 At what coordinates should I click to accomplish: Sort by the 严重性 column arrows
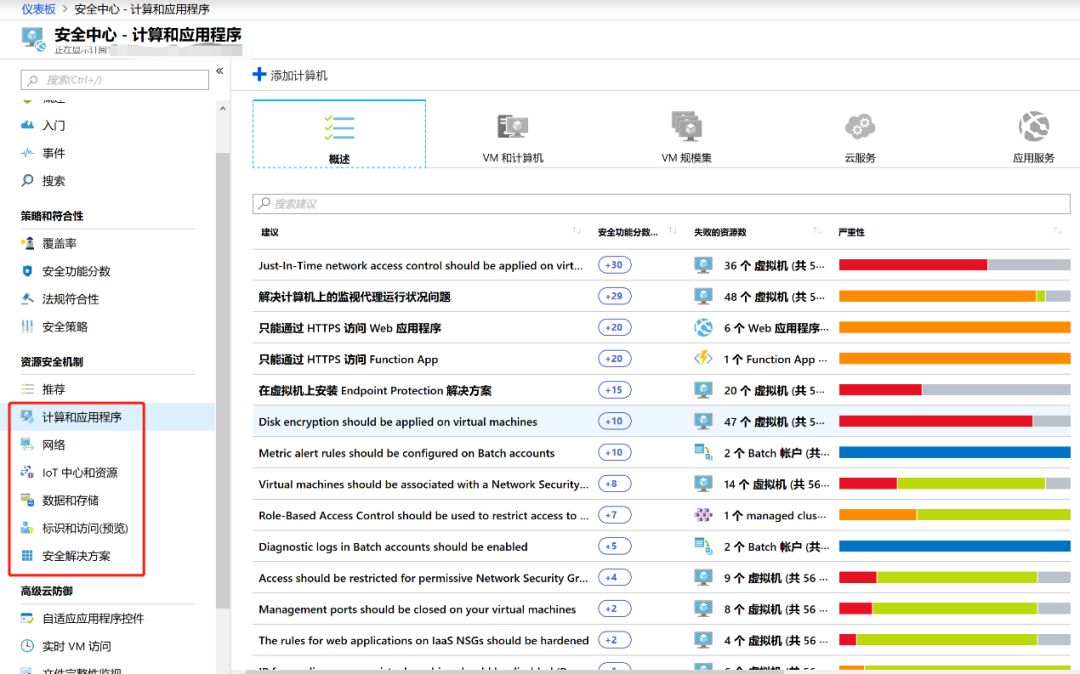[x=1057, y=231]
